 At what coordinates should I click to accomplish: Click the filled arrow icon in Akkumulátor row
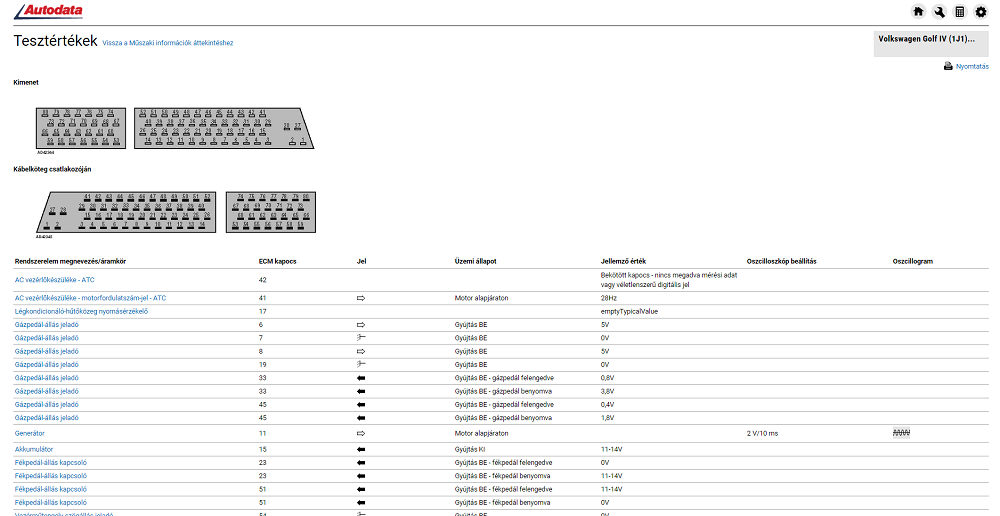point(361,449)
